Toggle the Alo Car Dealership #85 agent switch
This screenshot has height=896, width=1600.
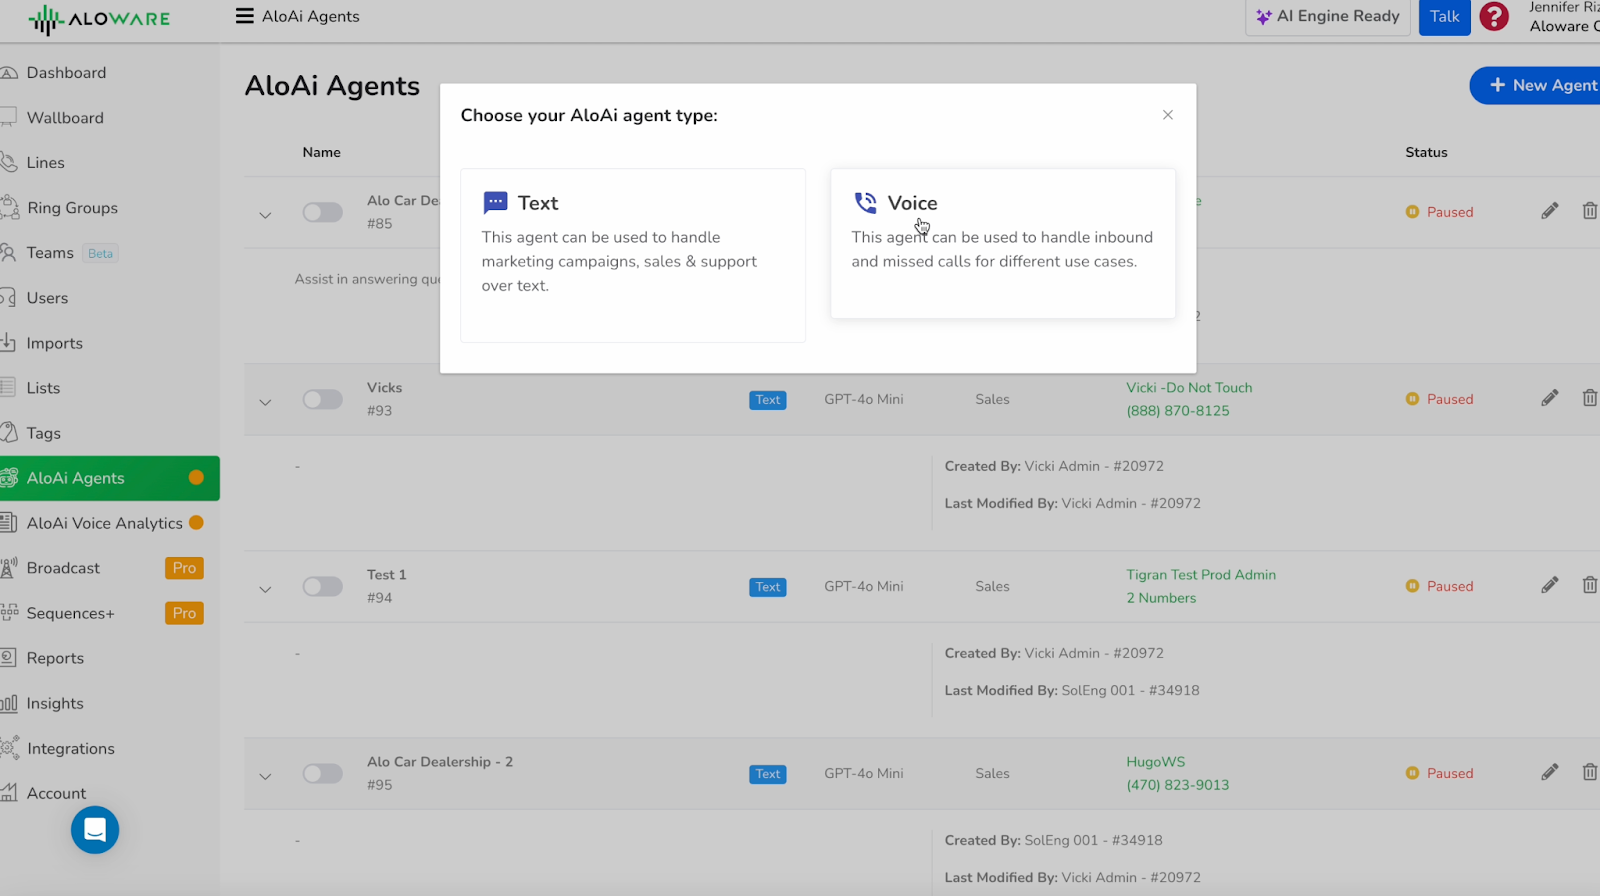pyautogui.click(x=323, y=212)
